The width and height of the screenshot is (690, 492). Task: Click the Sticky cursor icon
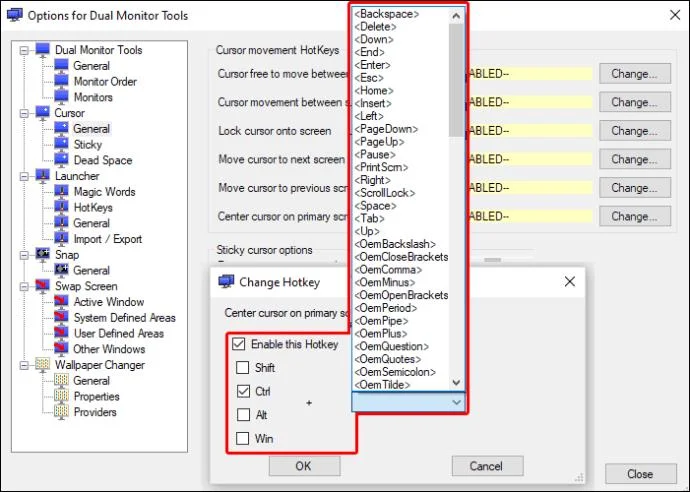tap(61, 144)
